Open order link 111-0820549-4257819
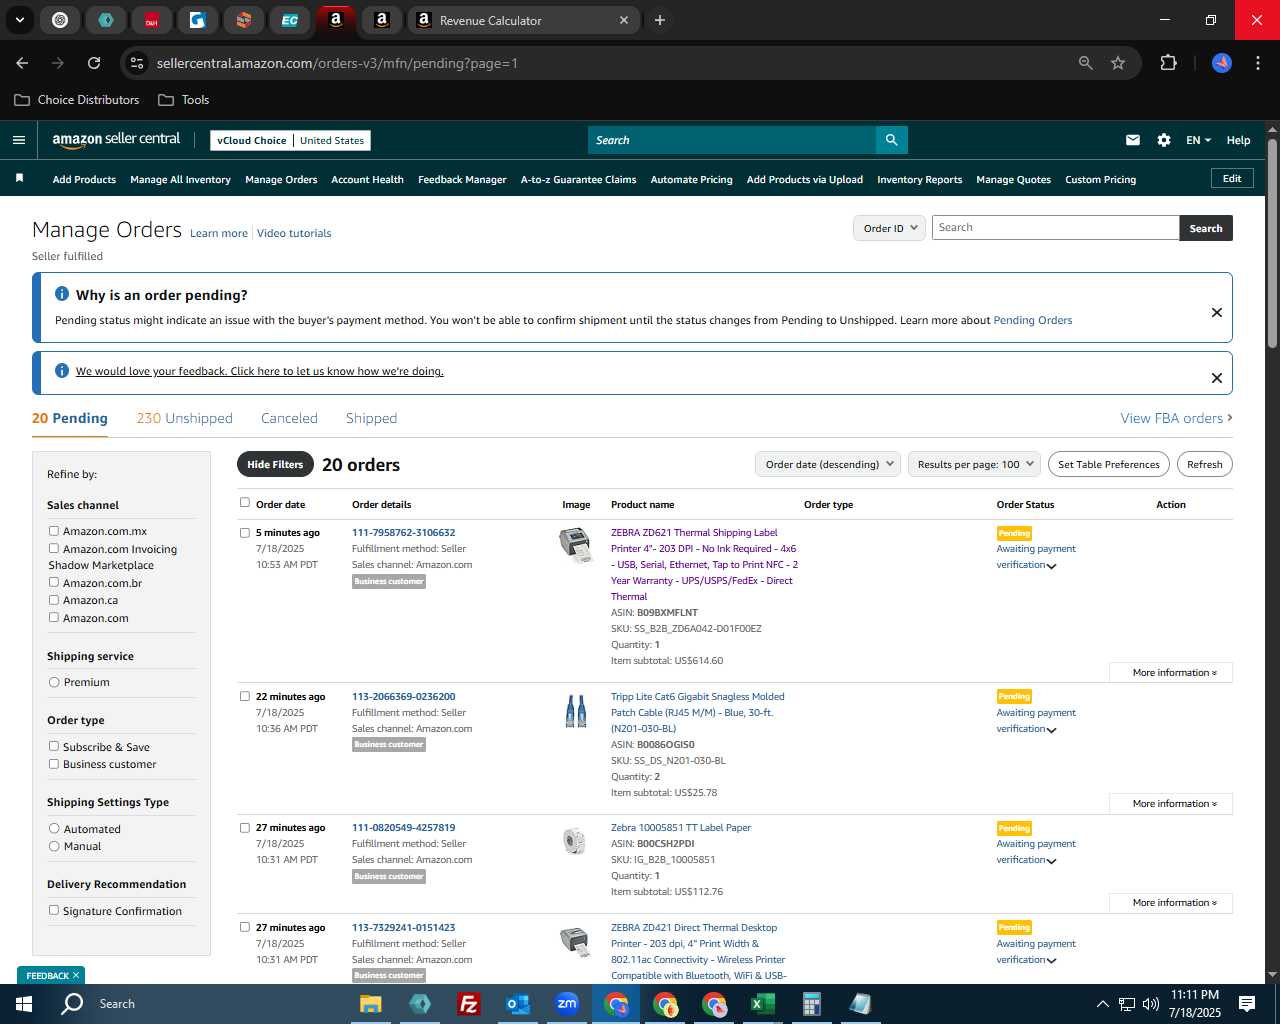The width and height of the screenshot is (1280, 1024). pos(403,827)
